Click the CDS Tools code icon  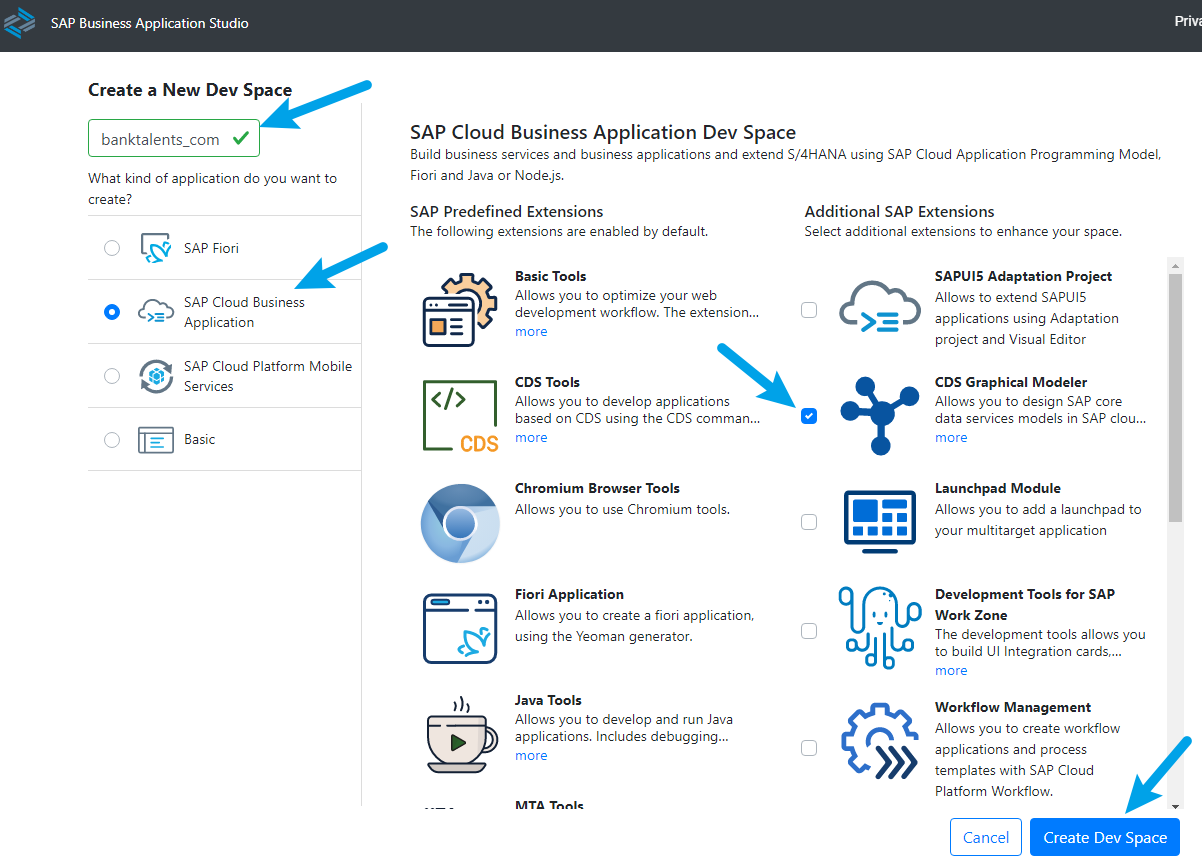pyautogui.click(x=461, y=415)
